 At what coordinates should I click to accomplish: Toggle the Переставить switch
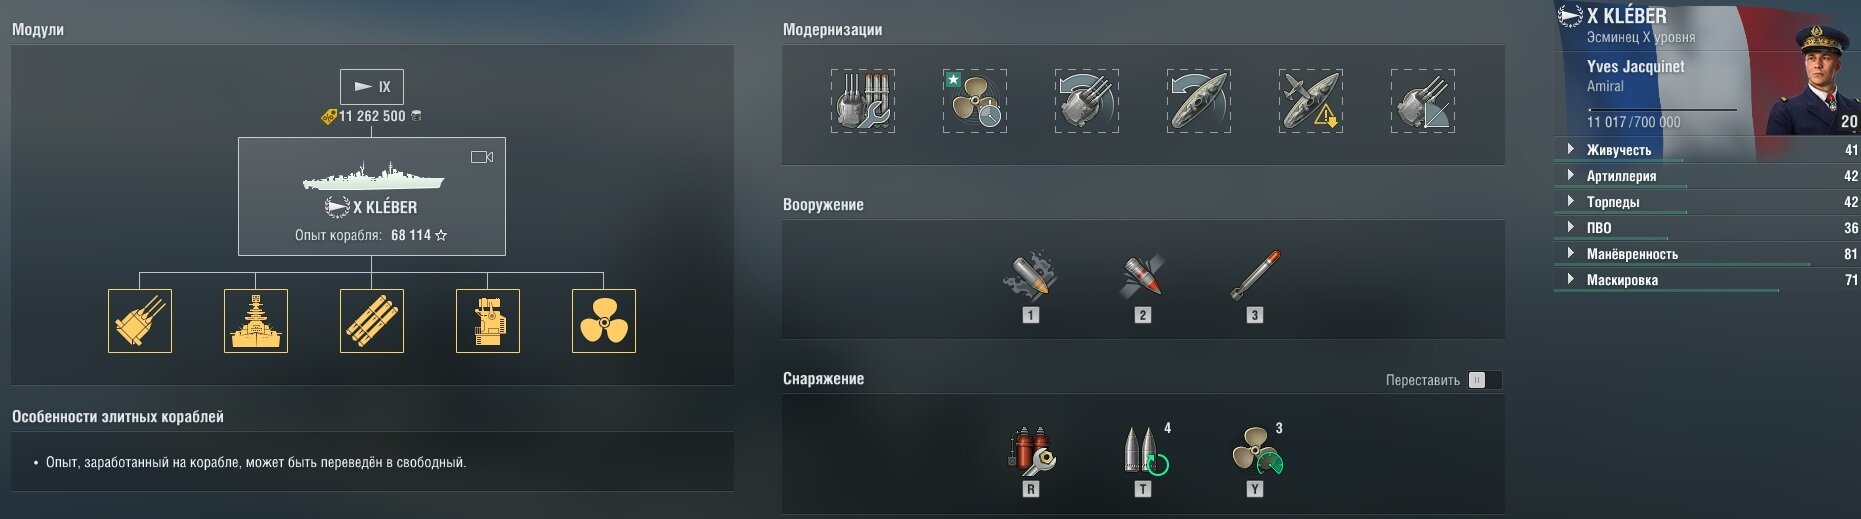pyautogui.click(x=1485, y=380)
